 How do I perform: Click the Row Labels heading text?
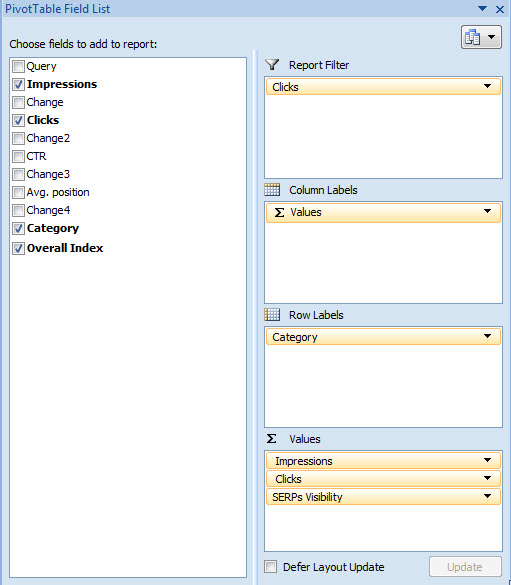(316, 315)
